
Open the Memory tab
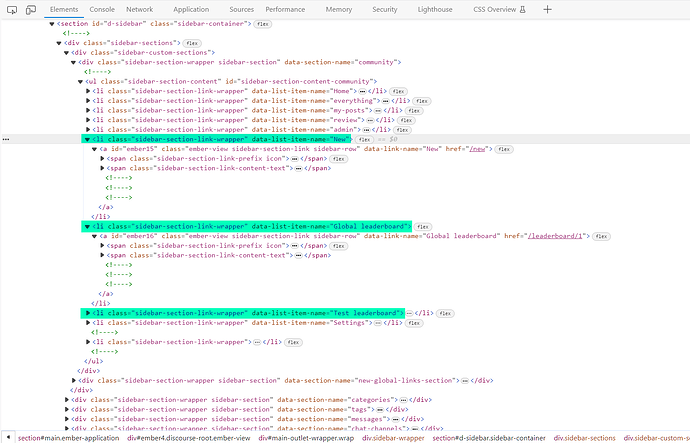coord(338,9)
